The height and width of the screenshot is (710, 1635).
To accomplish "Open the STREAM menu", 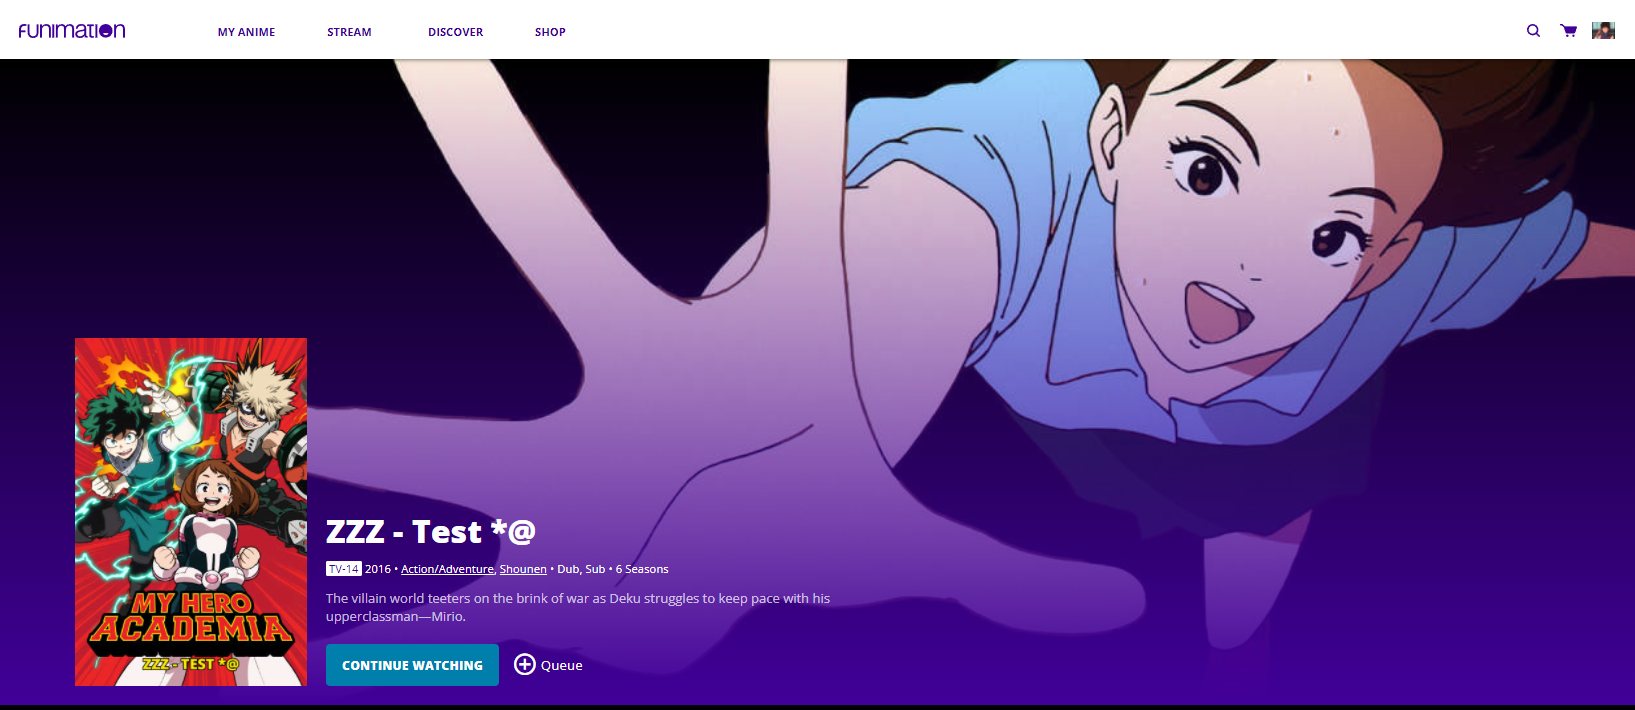I will (x=349, y=32).
